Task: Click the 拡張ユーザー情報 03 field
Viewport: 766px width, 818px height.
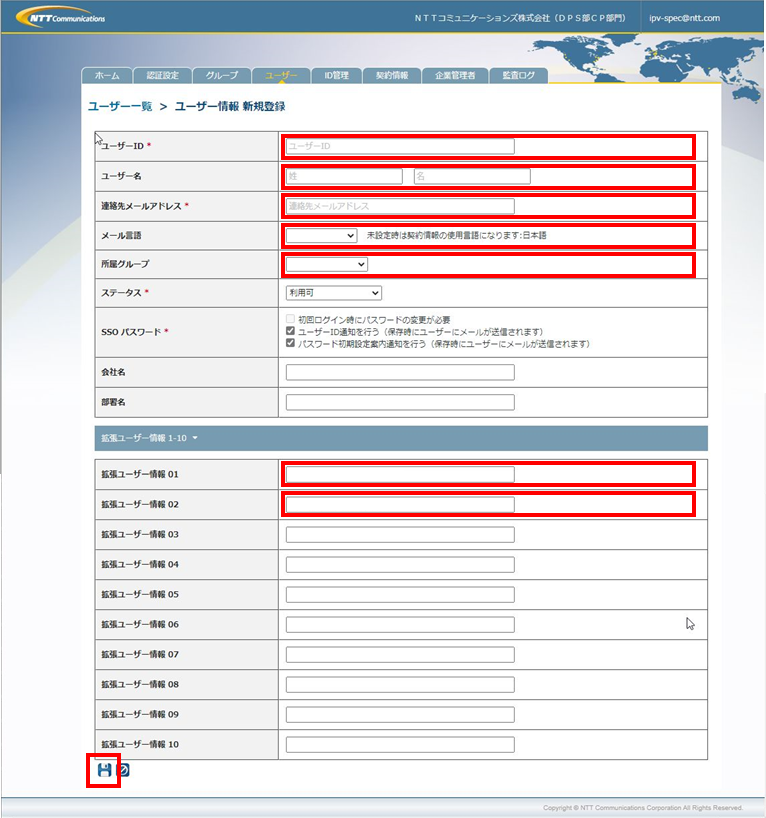Action: (x=400, y=534)
